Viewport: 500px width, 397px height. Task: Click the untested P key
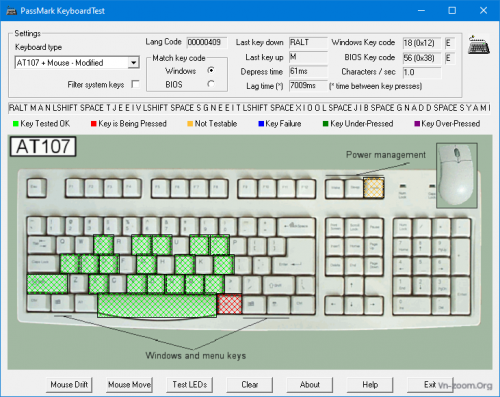237,246
